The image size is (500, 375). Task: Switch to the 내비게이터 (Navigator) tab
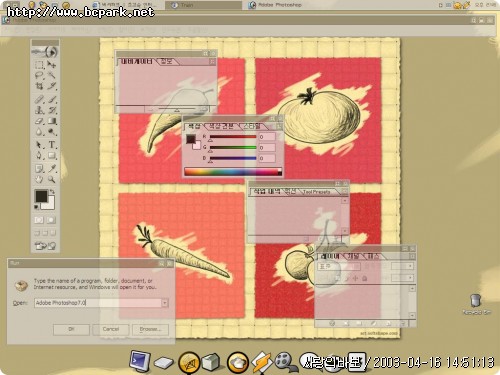137,61
